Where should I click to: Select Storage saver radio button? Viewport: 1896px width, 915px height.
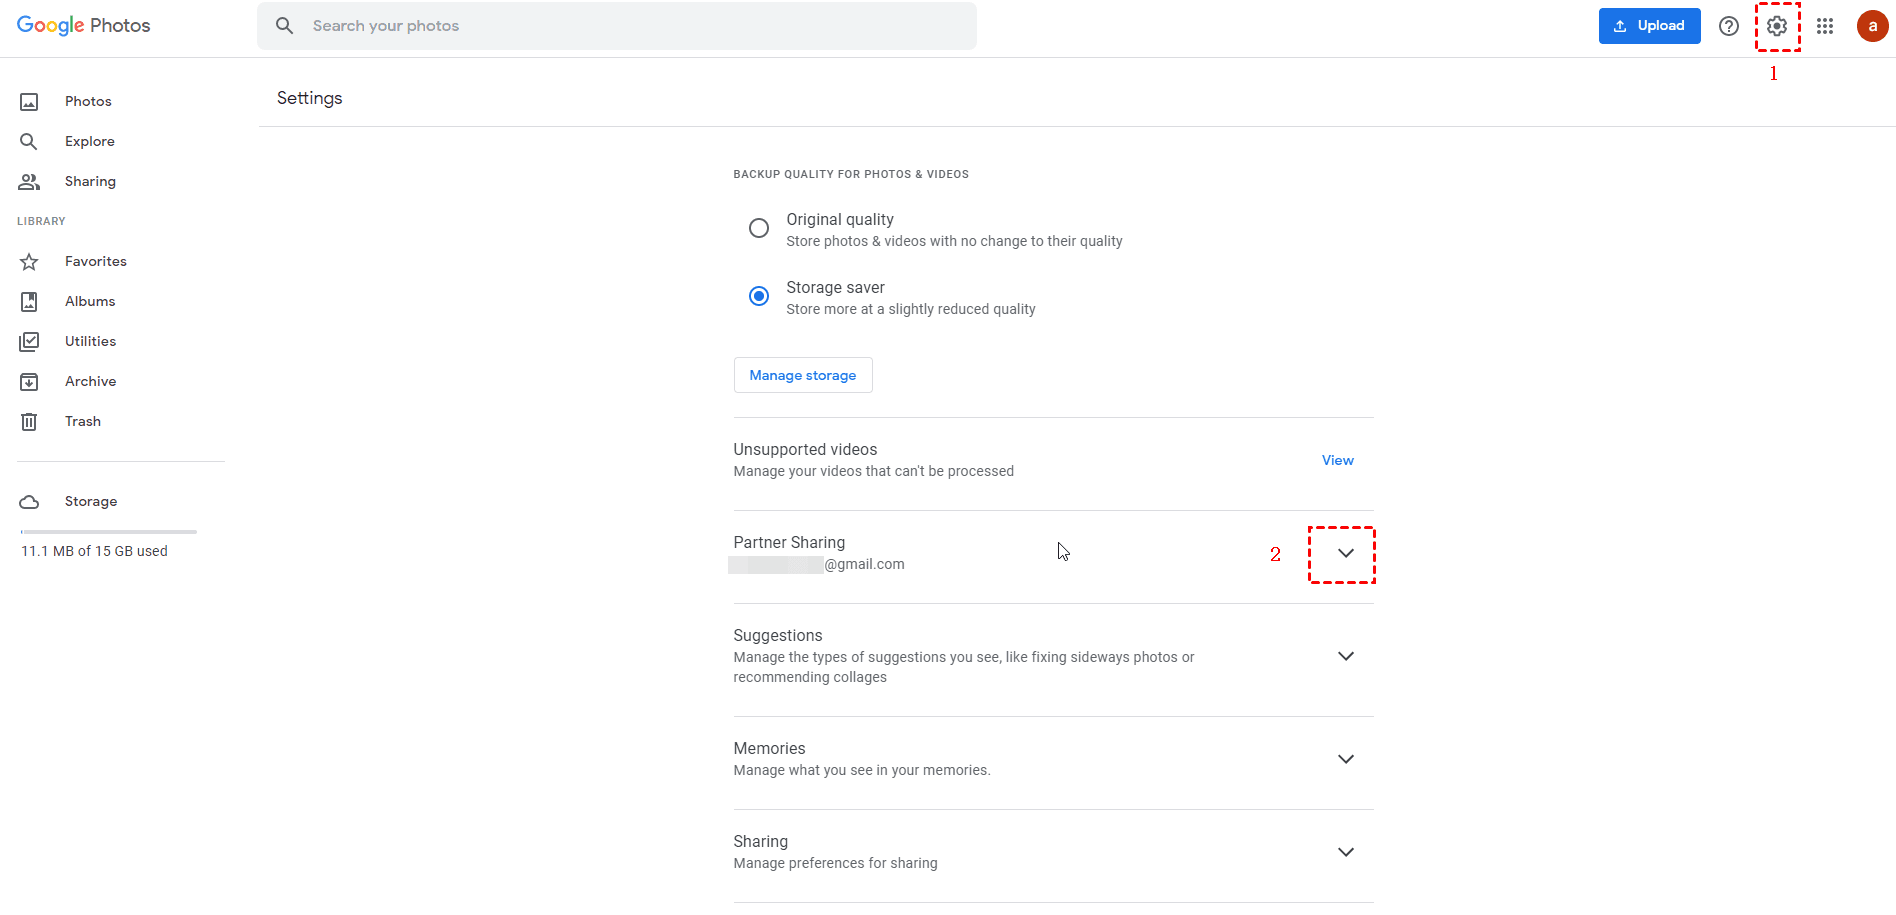[x=759, y=296]
